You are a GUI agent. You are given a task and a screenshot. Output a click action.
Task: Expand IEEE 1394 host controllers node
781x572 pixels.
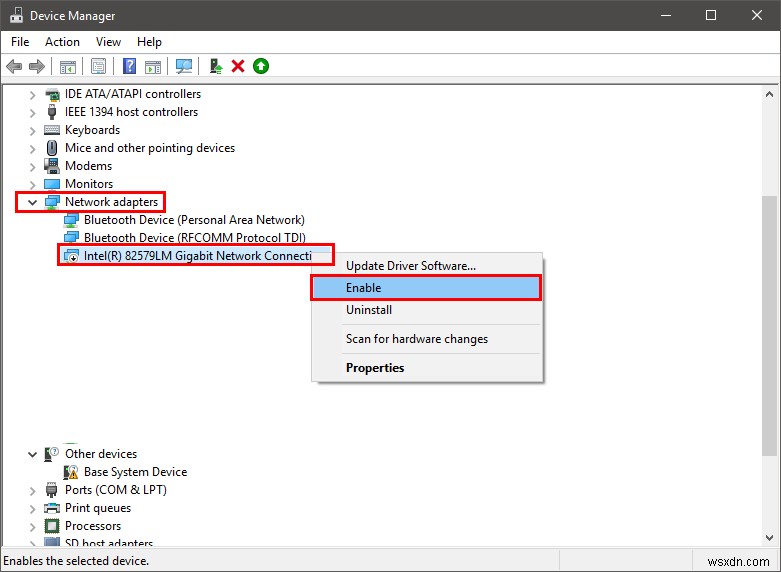point(32,113)
